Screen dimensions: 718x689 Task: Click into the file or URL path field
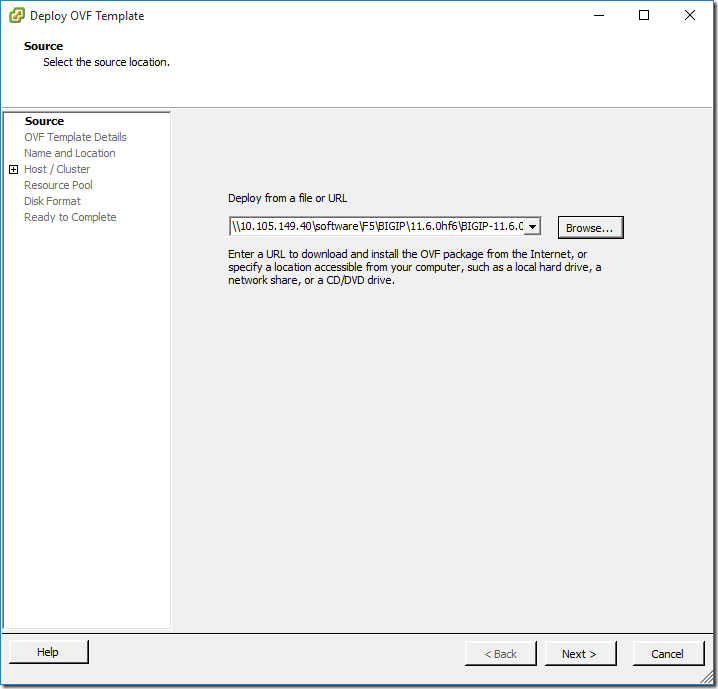[x=376, y=227]
